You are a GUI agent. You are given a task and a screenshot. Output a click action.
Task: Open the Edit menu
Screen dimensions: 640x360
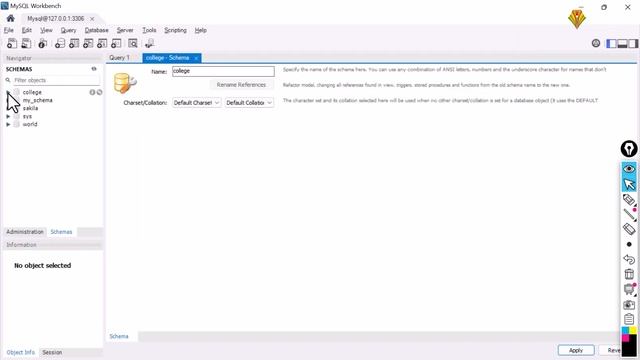27,30
